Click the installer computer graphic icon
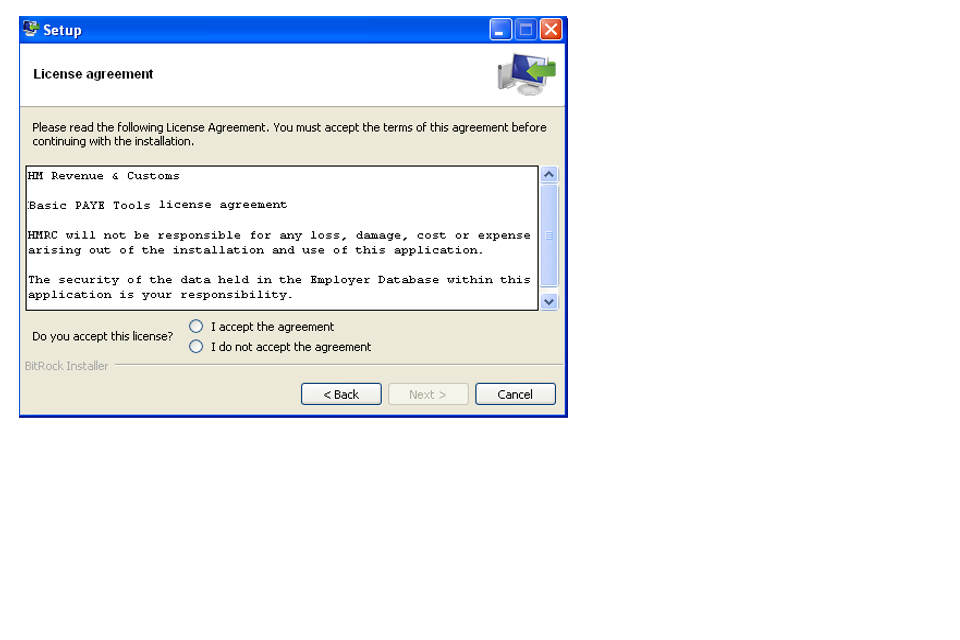960x640 pixels. pyautogui.click(x=527, y=74)
